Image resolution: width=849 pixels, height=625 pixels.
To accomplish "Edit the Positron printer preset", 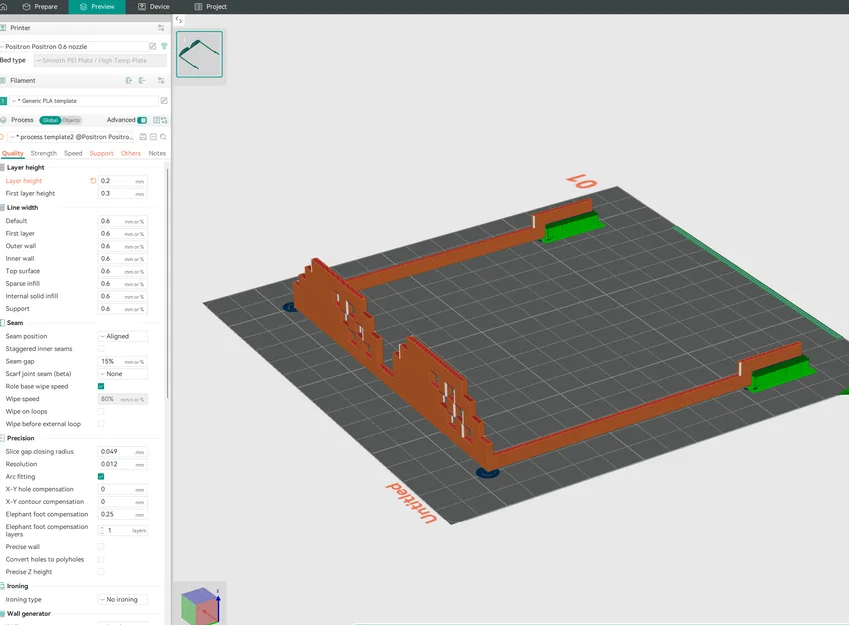I will (x=153, y=47).
